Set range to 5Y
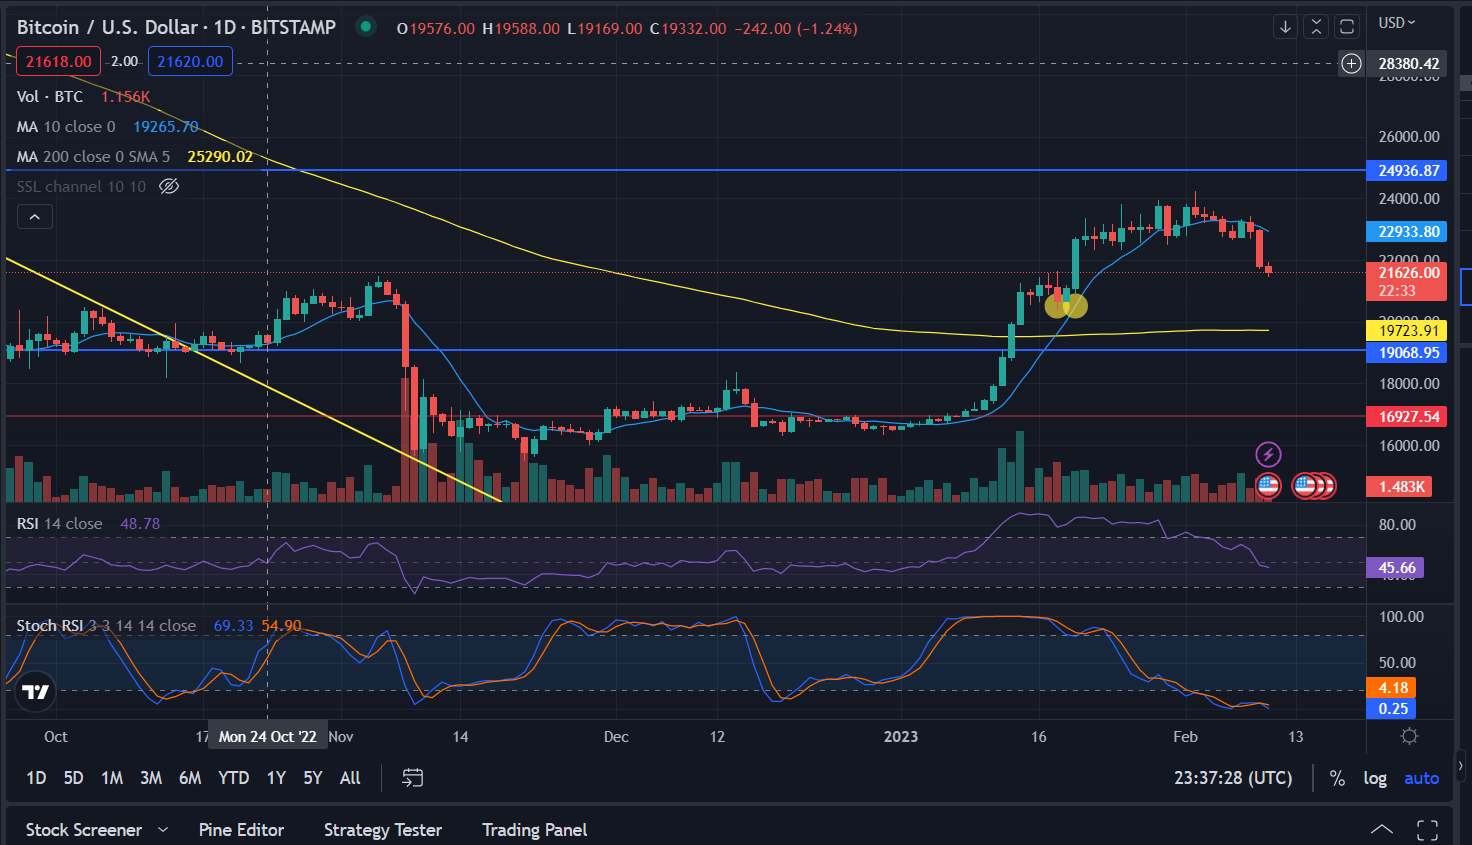 313,778
